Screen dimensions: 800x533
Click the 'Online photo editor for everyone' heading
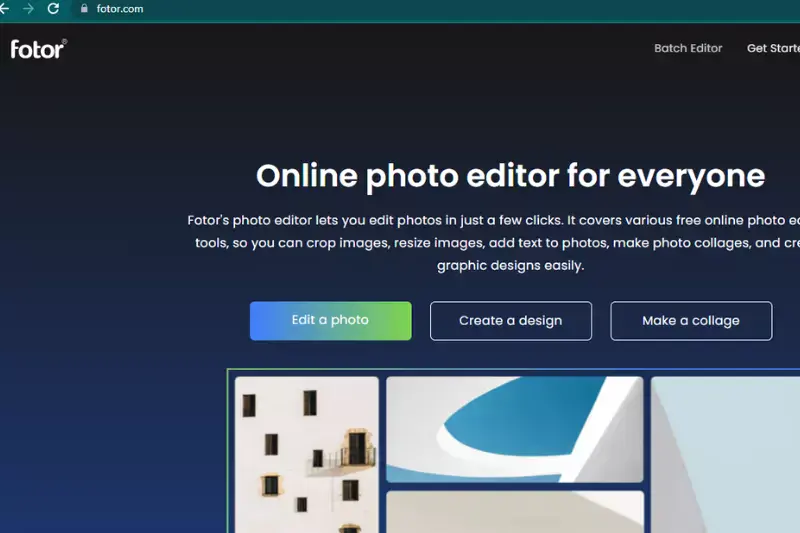pos(510,176)
